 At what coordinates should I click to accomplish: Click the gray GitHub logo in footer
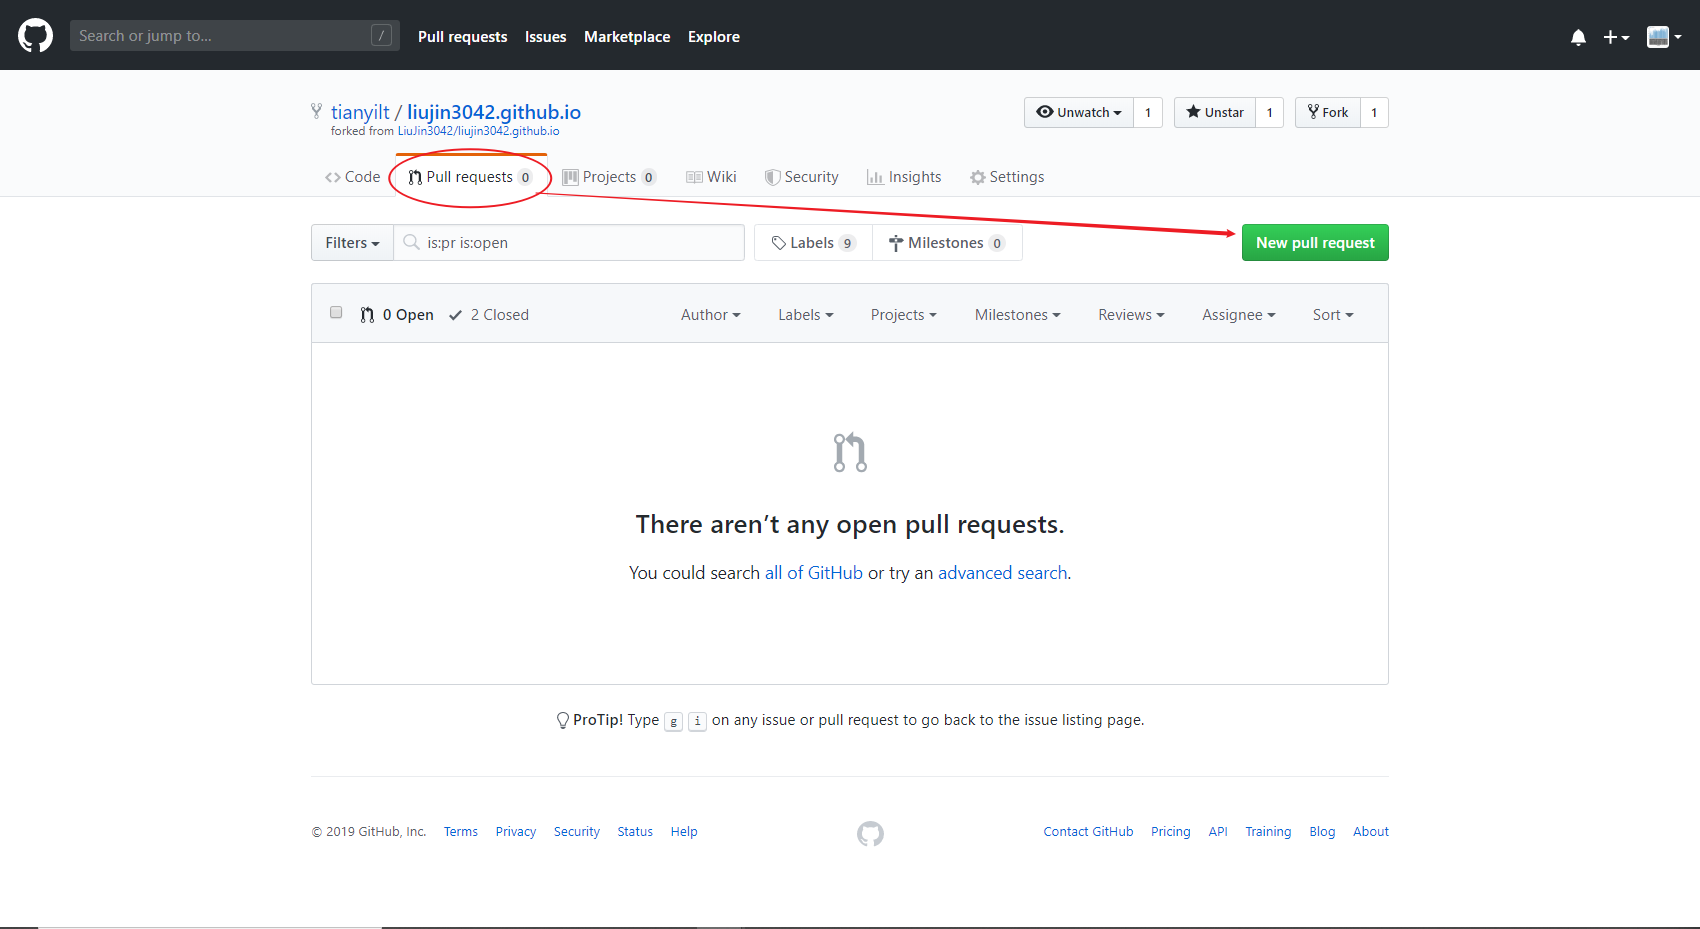tap(870, 834)
